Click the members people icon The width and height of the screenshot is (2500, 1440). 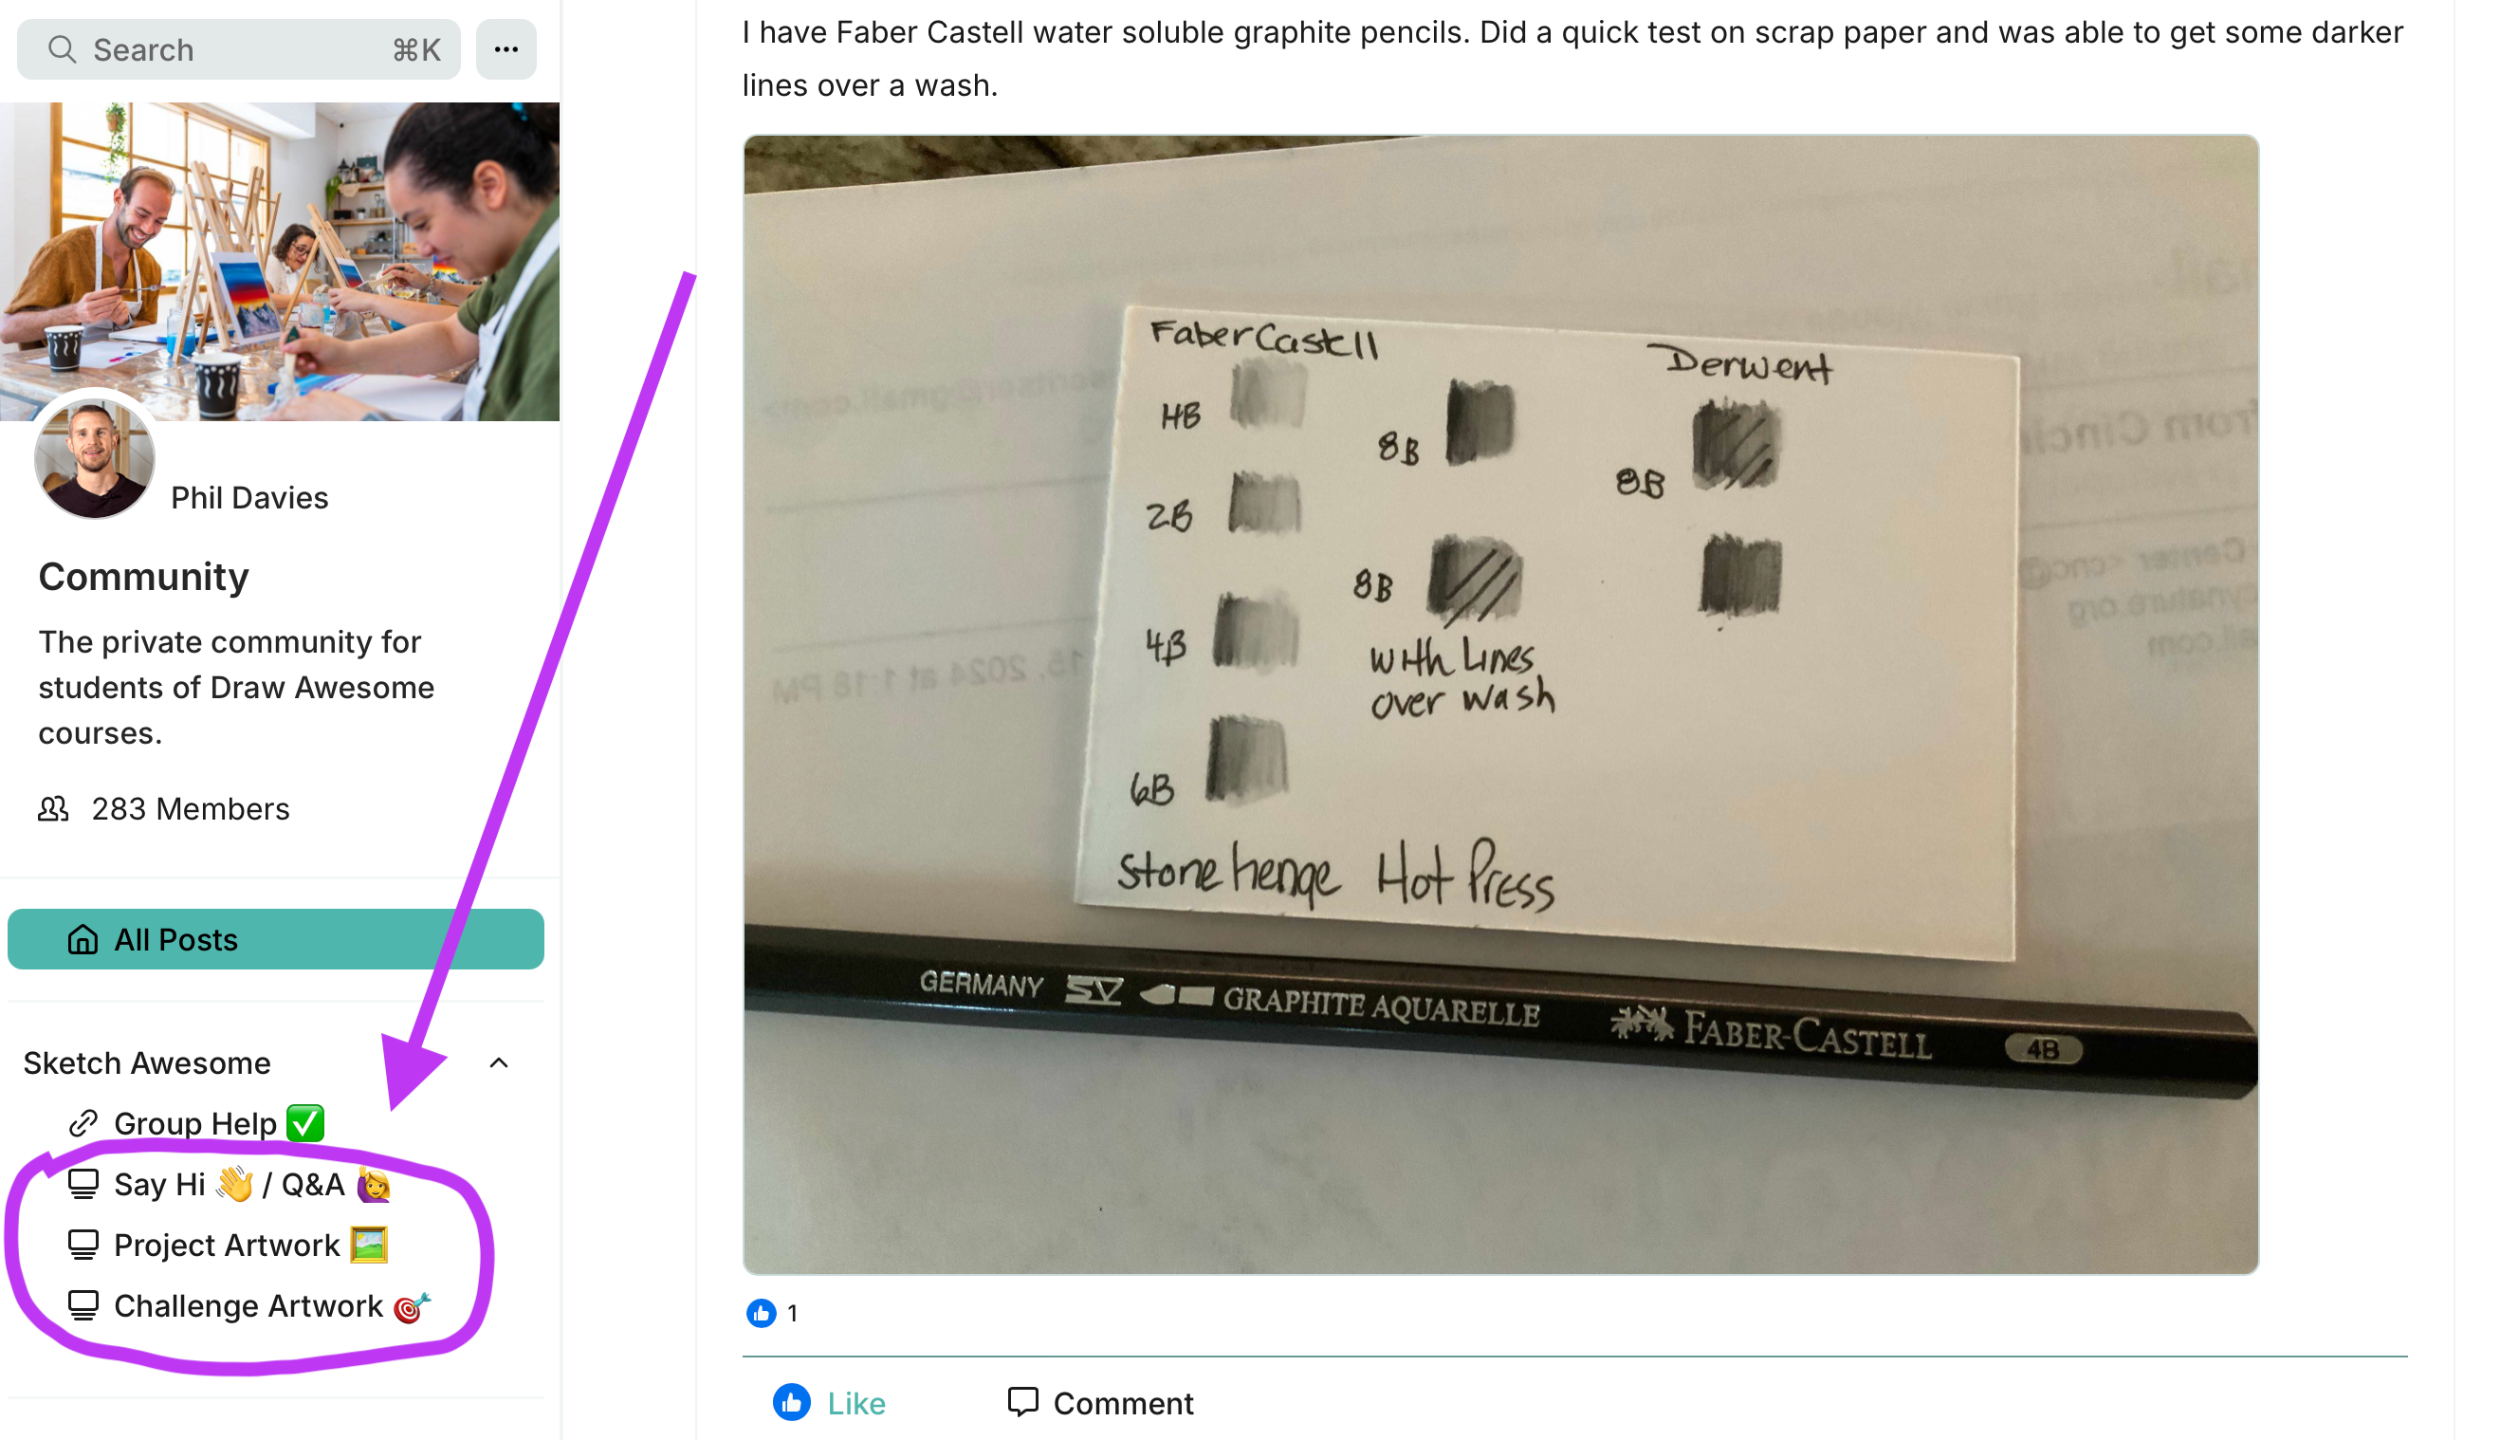click(53, 809)
